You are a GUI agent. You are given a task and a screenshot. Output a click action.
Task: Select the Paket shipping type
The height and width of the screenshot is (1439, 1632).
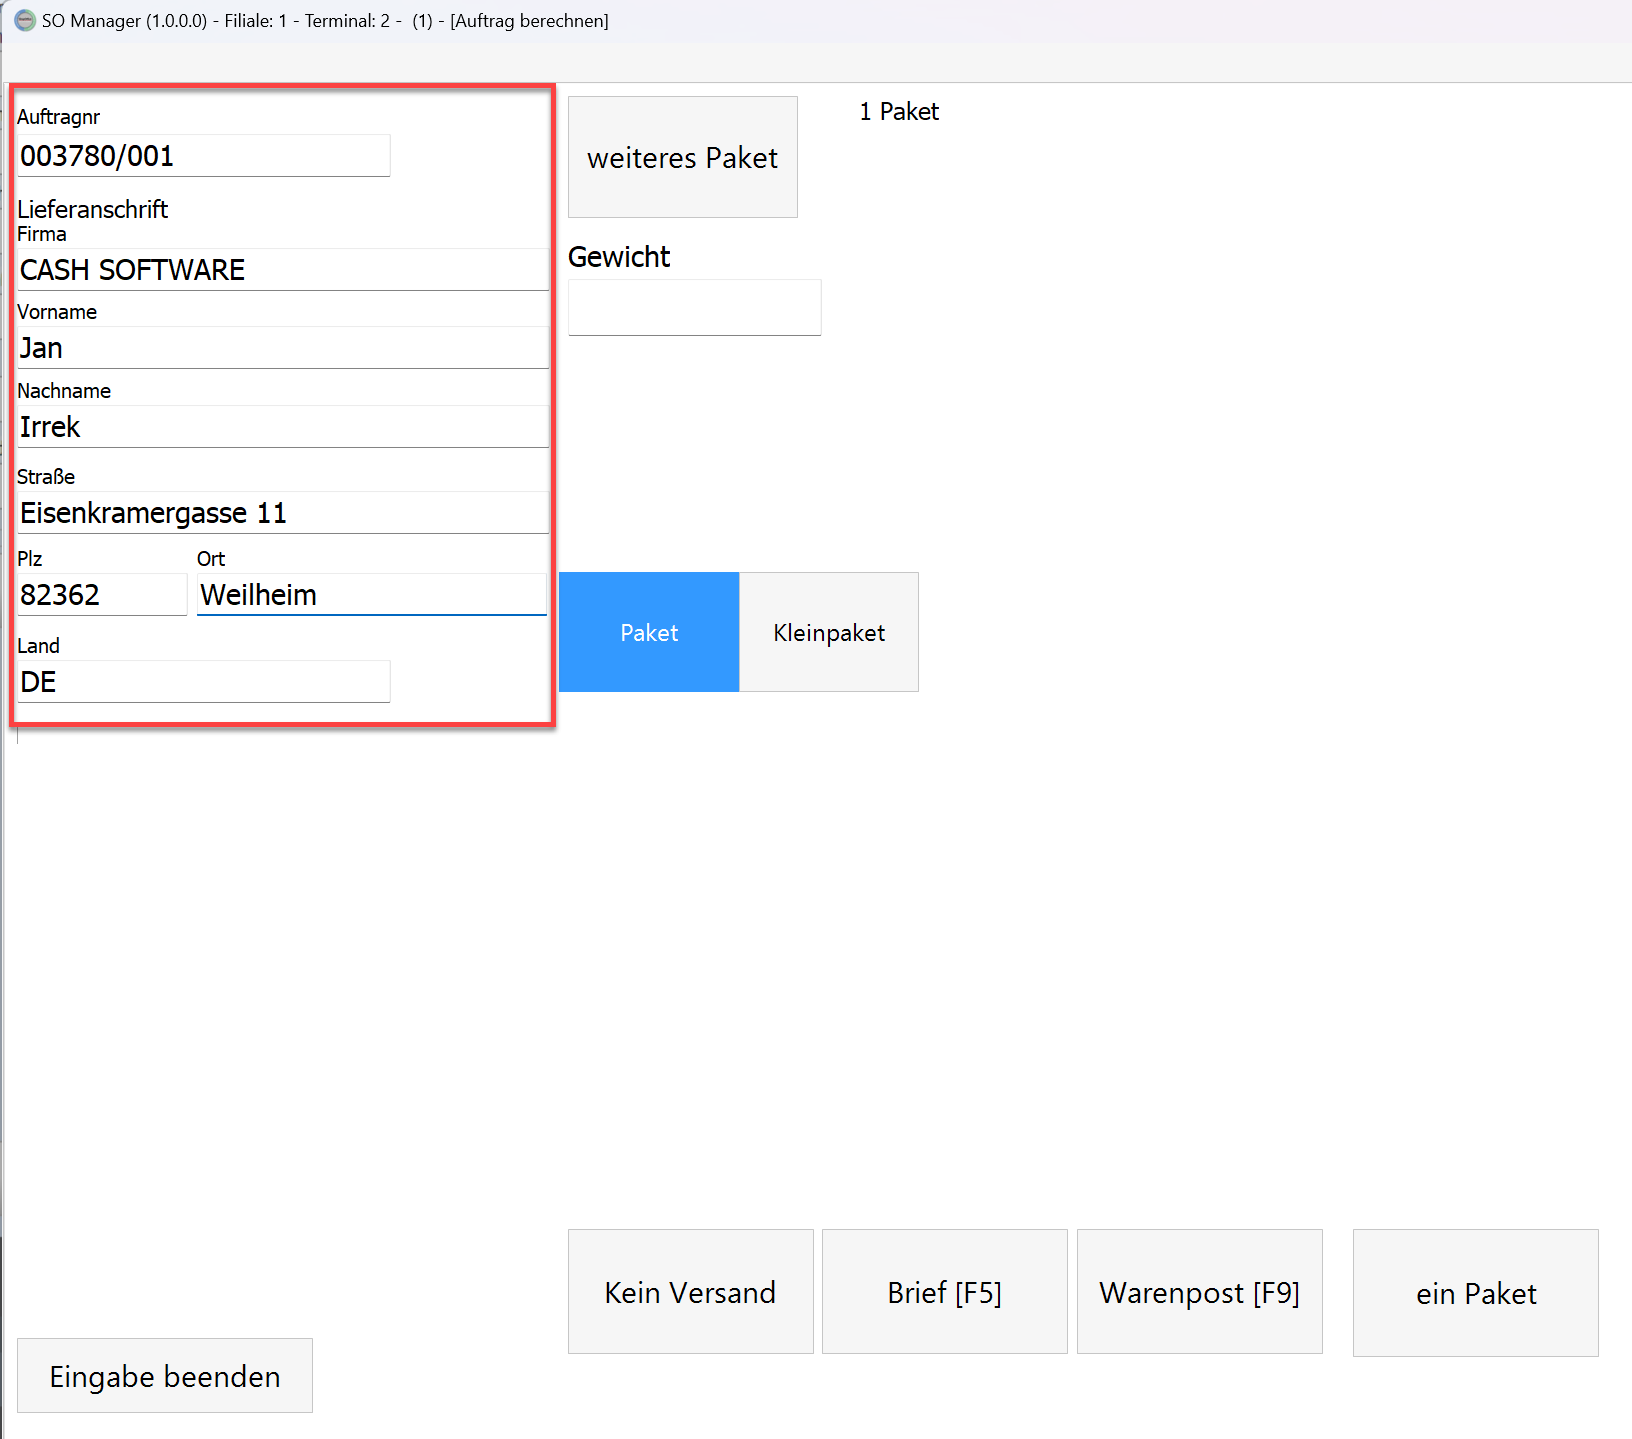[649, 632]
